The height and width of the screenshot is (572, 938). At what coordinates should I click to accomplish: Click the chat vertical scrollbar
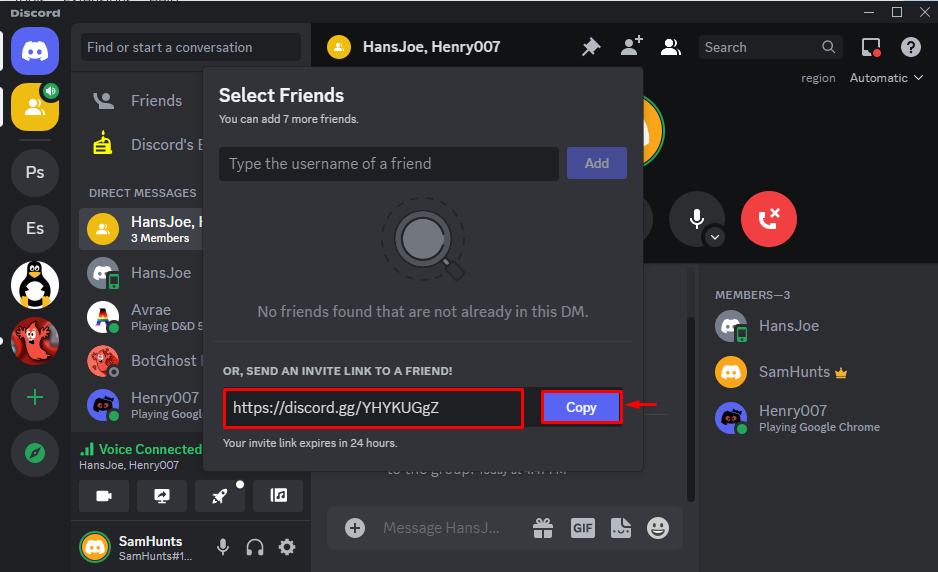coord(691,409)
